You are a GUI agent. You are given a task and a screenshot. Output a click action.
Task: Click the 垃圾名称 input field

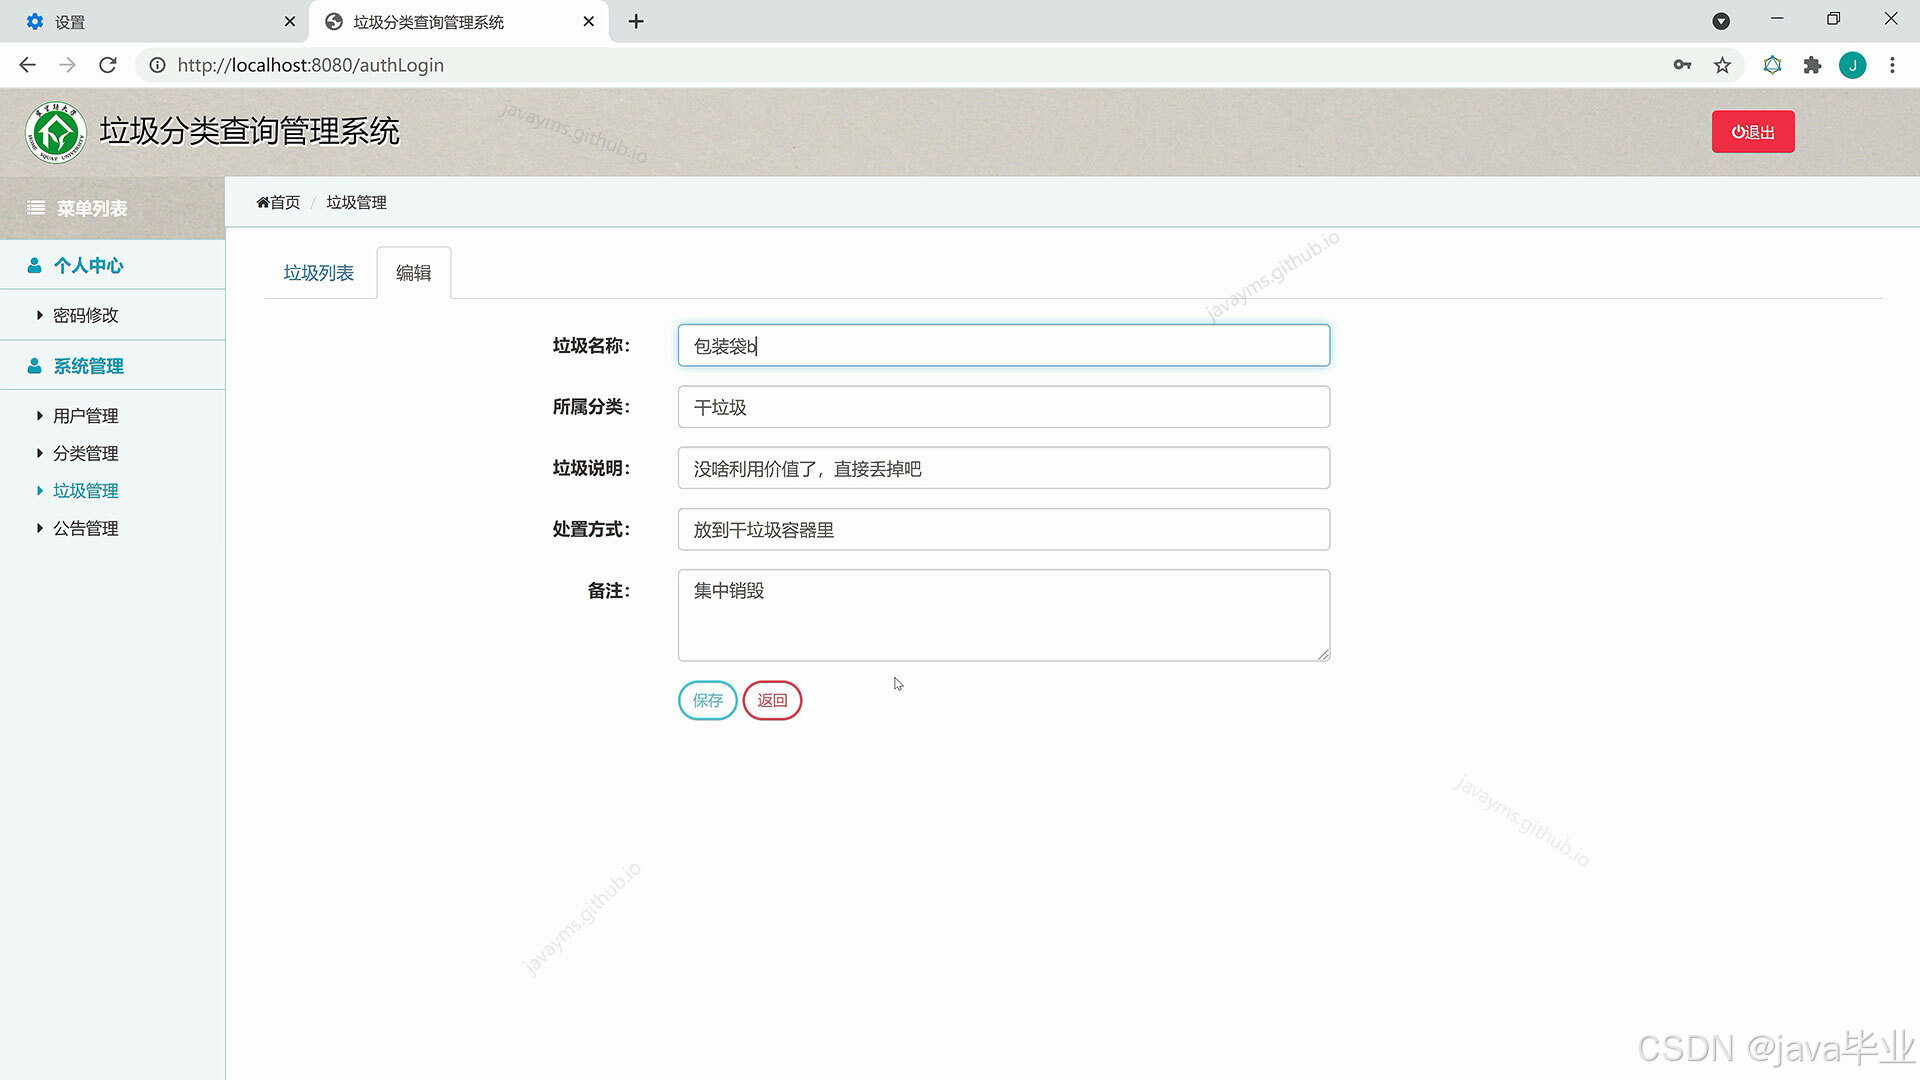[x=1003, y=345]
